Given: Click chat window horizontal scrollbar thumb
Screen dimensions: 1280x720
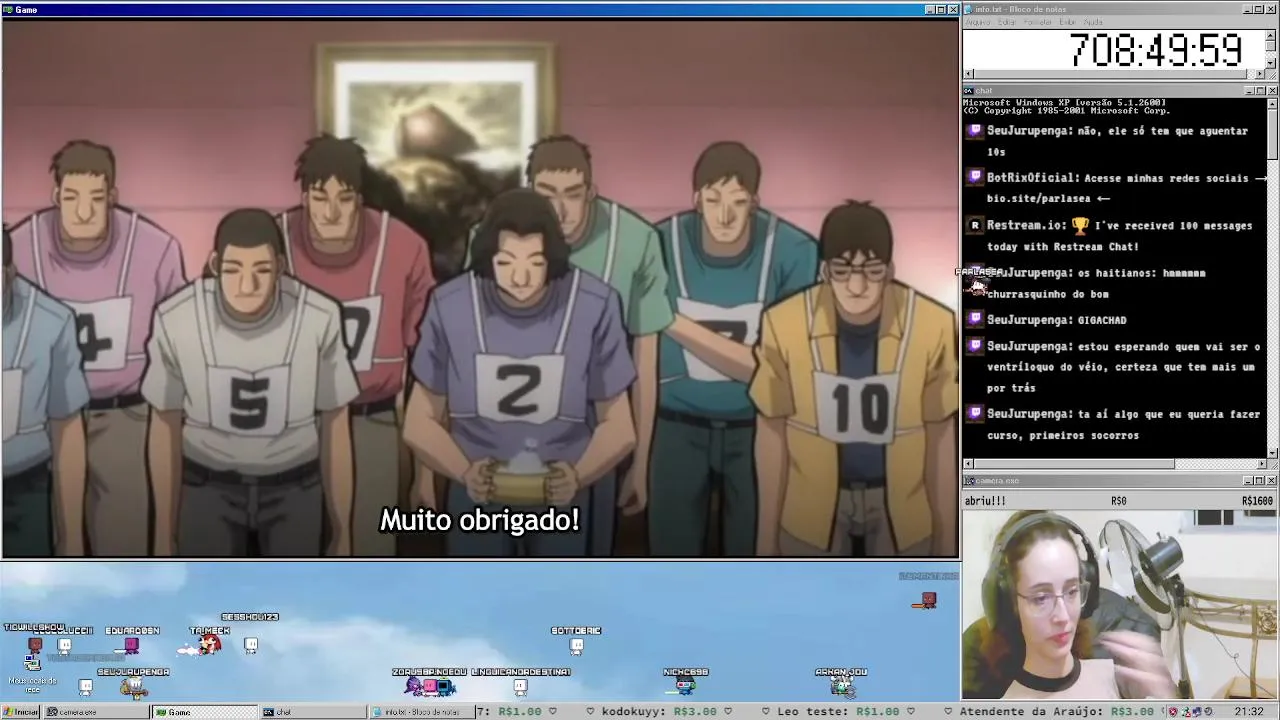Looking at the screenshot, I should [1075, 464].
